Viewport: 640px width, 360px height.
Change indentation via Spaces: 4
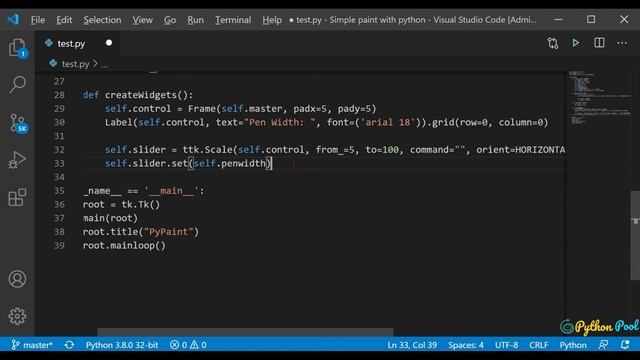click(x=466, y=345)
